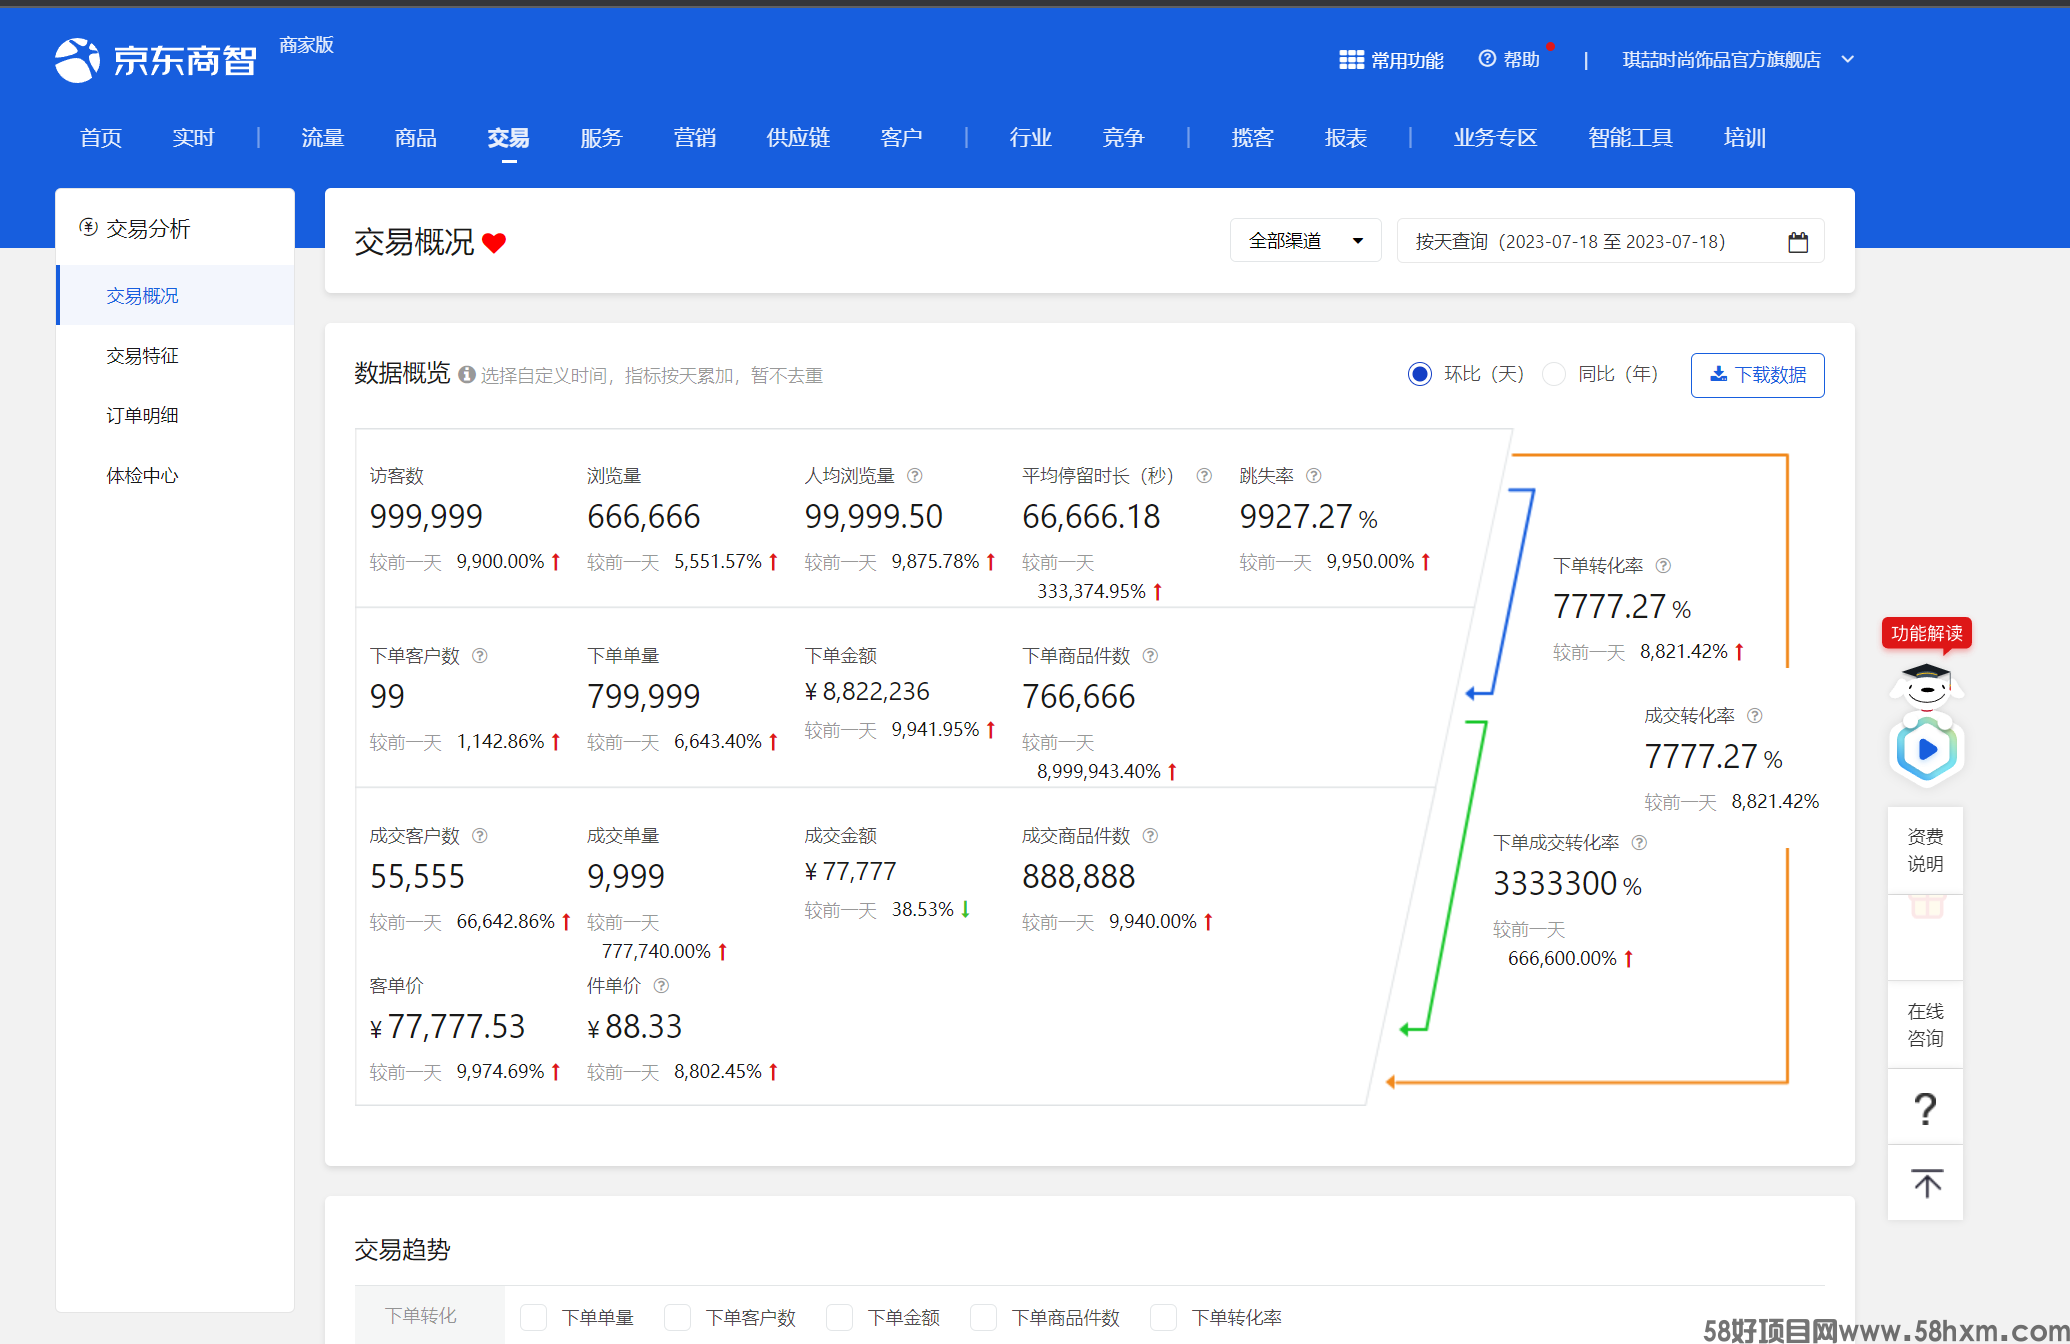Expand the store account dropdown chevron
The width and height of the screenshot is (2070, 1344).
(x=1847, y=59)
